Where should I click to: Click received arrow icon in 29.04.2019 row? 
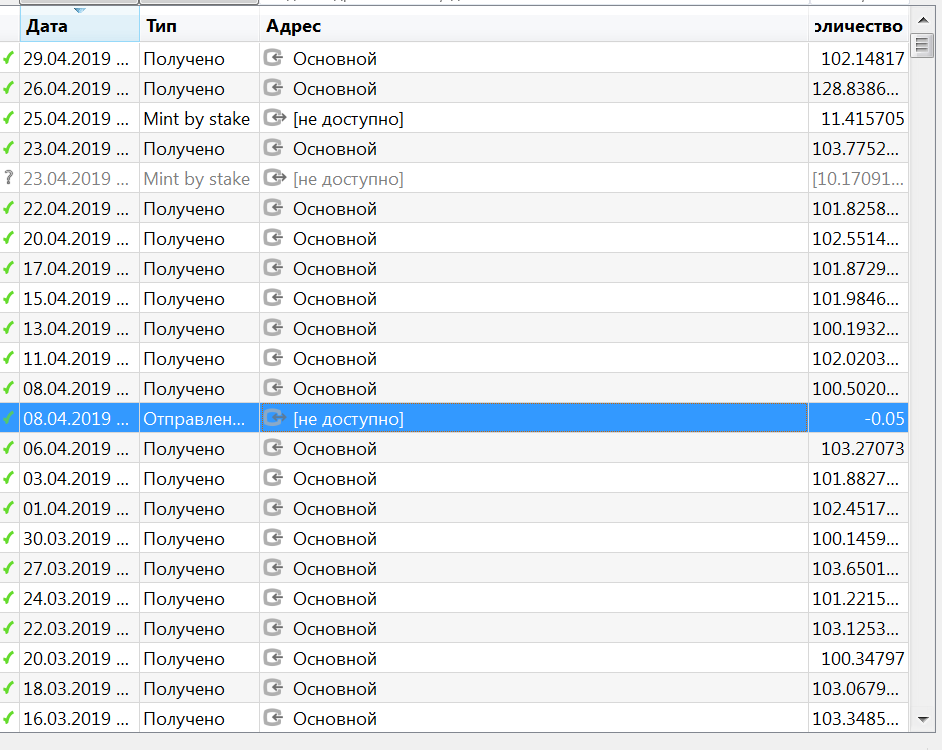273,58
